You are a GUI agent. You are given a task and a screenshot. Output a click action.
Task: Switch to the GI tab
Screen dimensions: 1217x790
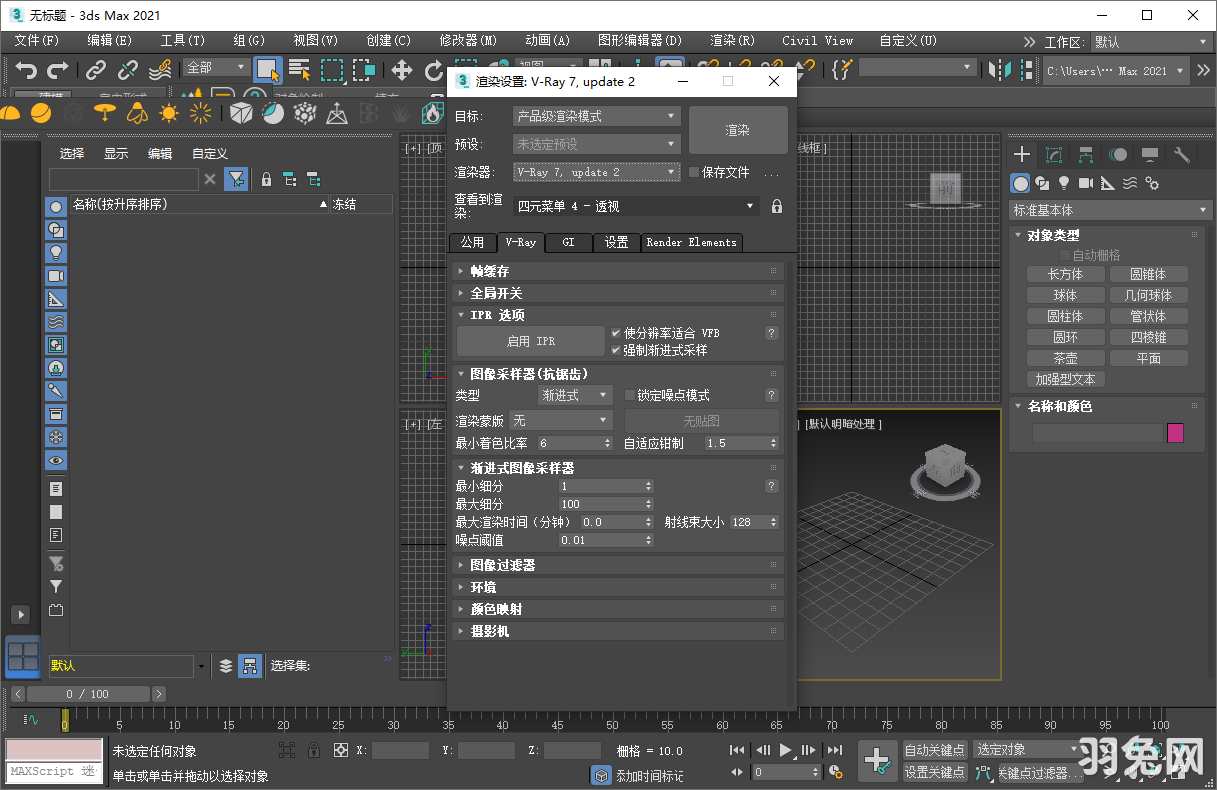click(x=568, y=242)
